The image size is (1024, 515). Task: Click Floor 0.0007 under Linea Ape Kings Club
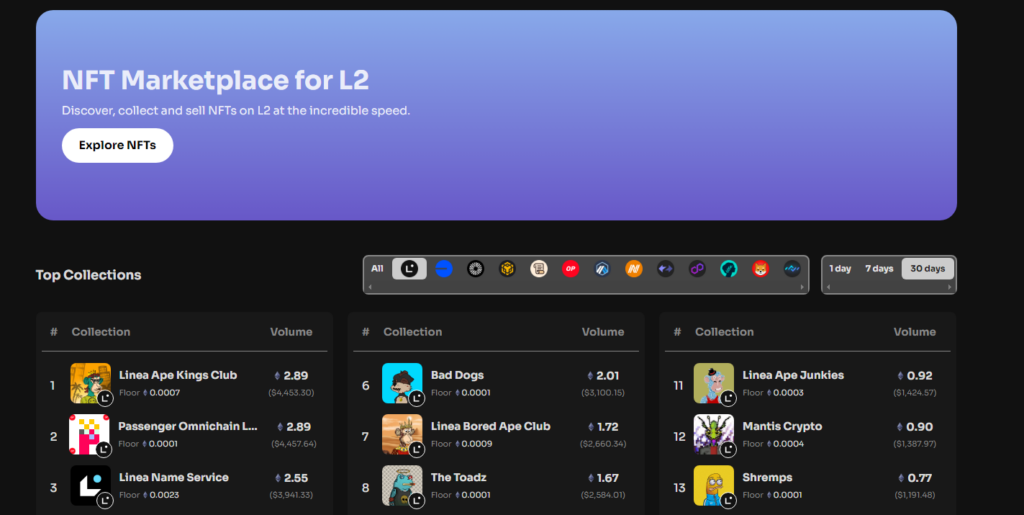150,393
